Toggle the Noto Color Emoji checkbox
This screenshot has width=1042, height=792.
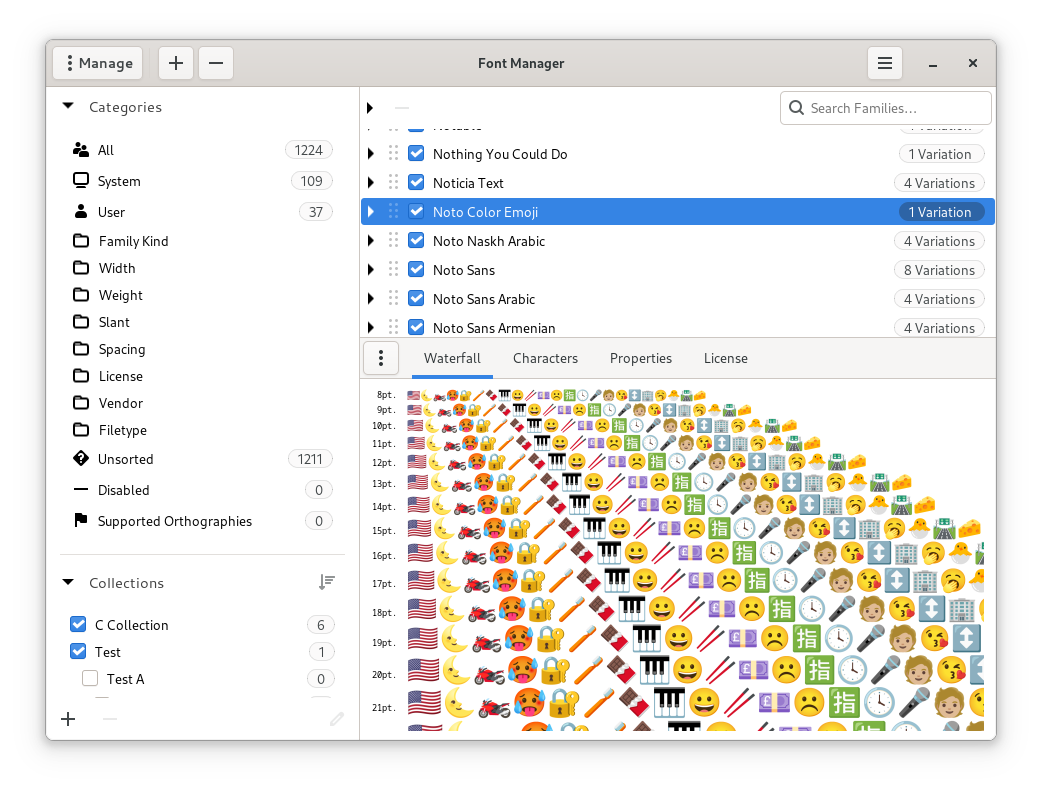(x=416, y=211)
